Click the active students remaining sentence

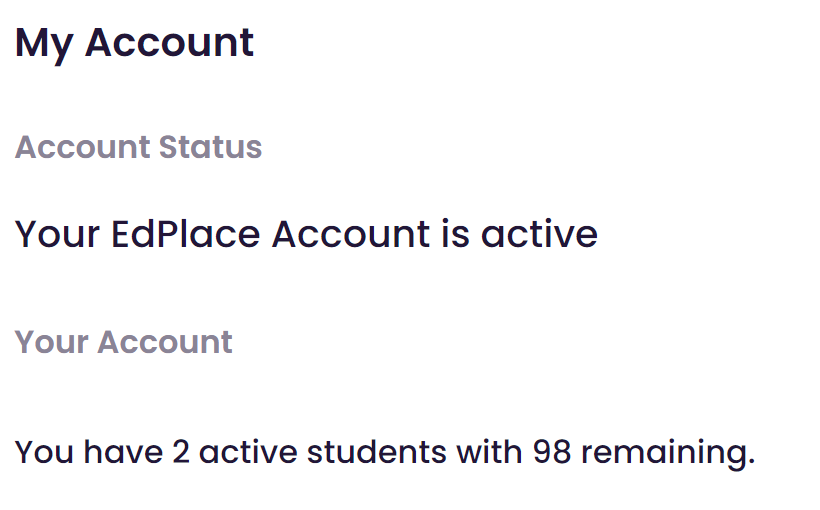pos(385,453)
